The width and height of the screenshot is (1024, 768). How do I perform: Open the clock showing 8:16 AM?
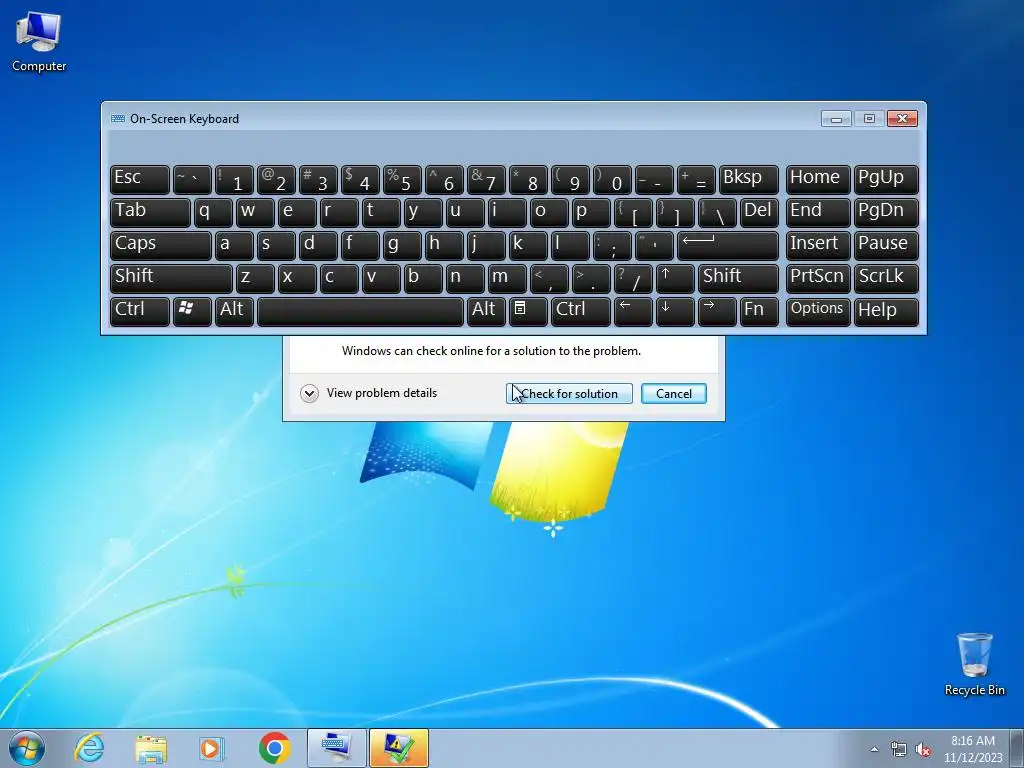coord(973,748)
